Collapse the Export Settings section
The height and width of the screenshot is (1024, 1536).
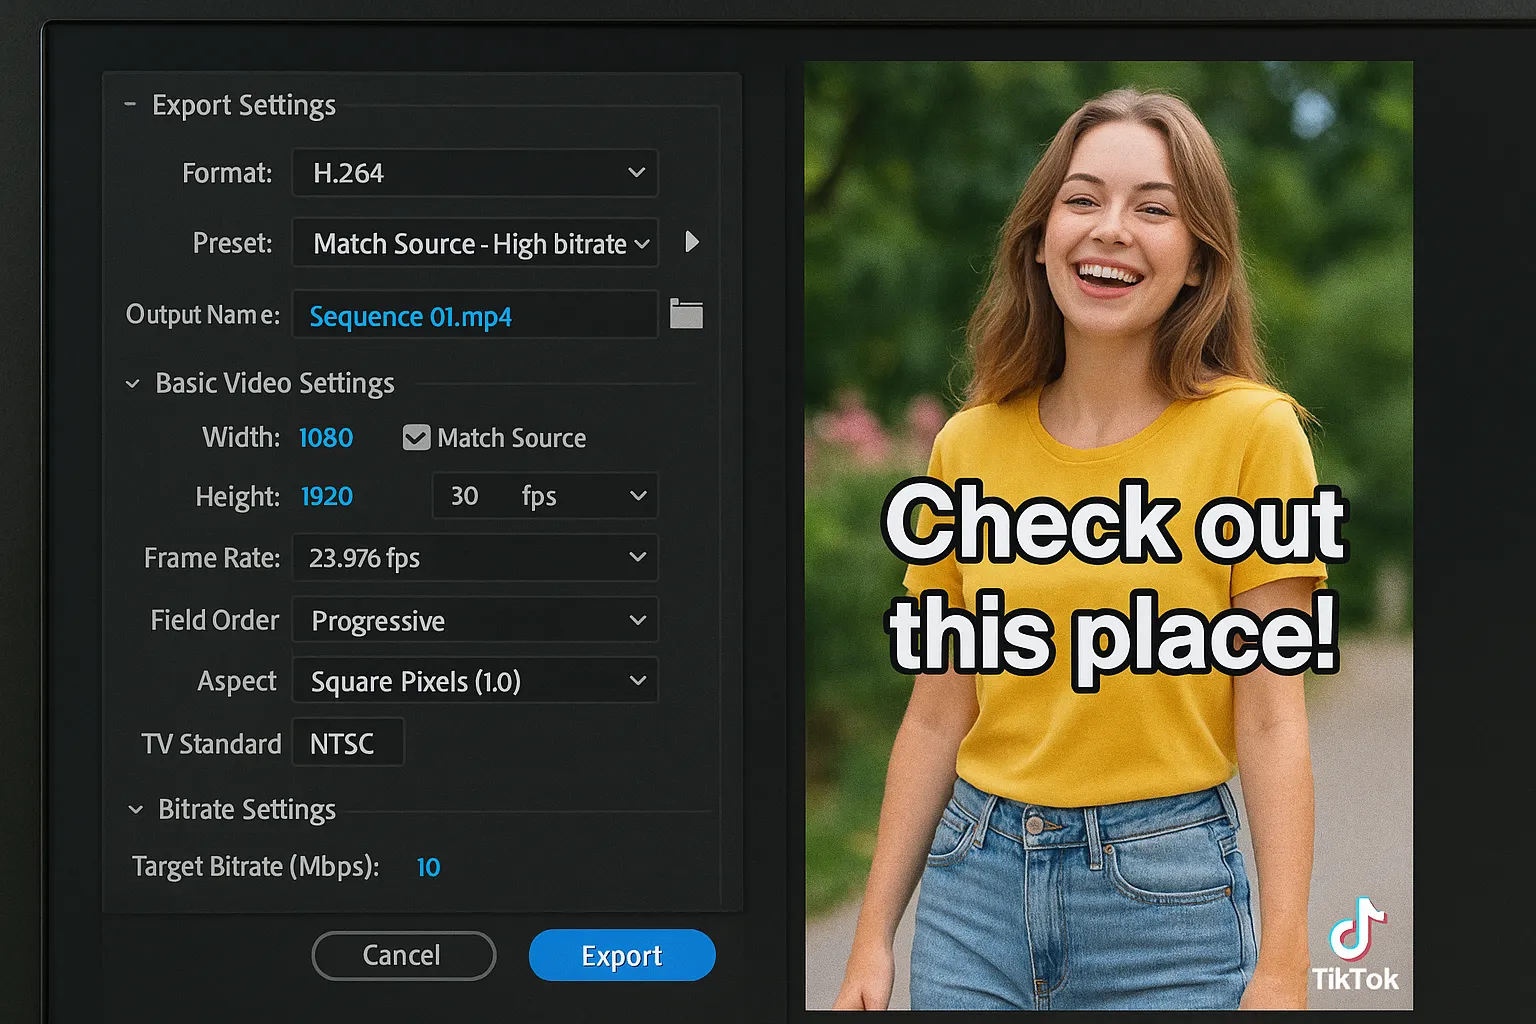click(x=130, y=104)
